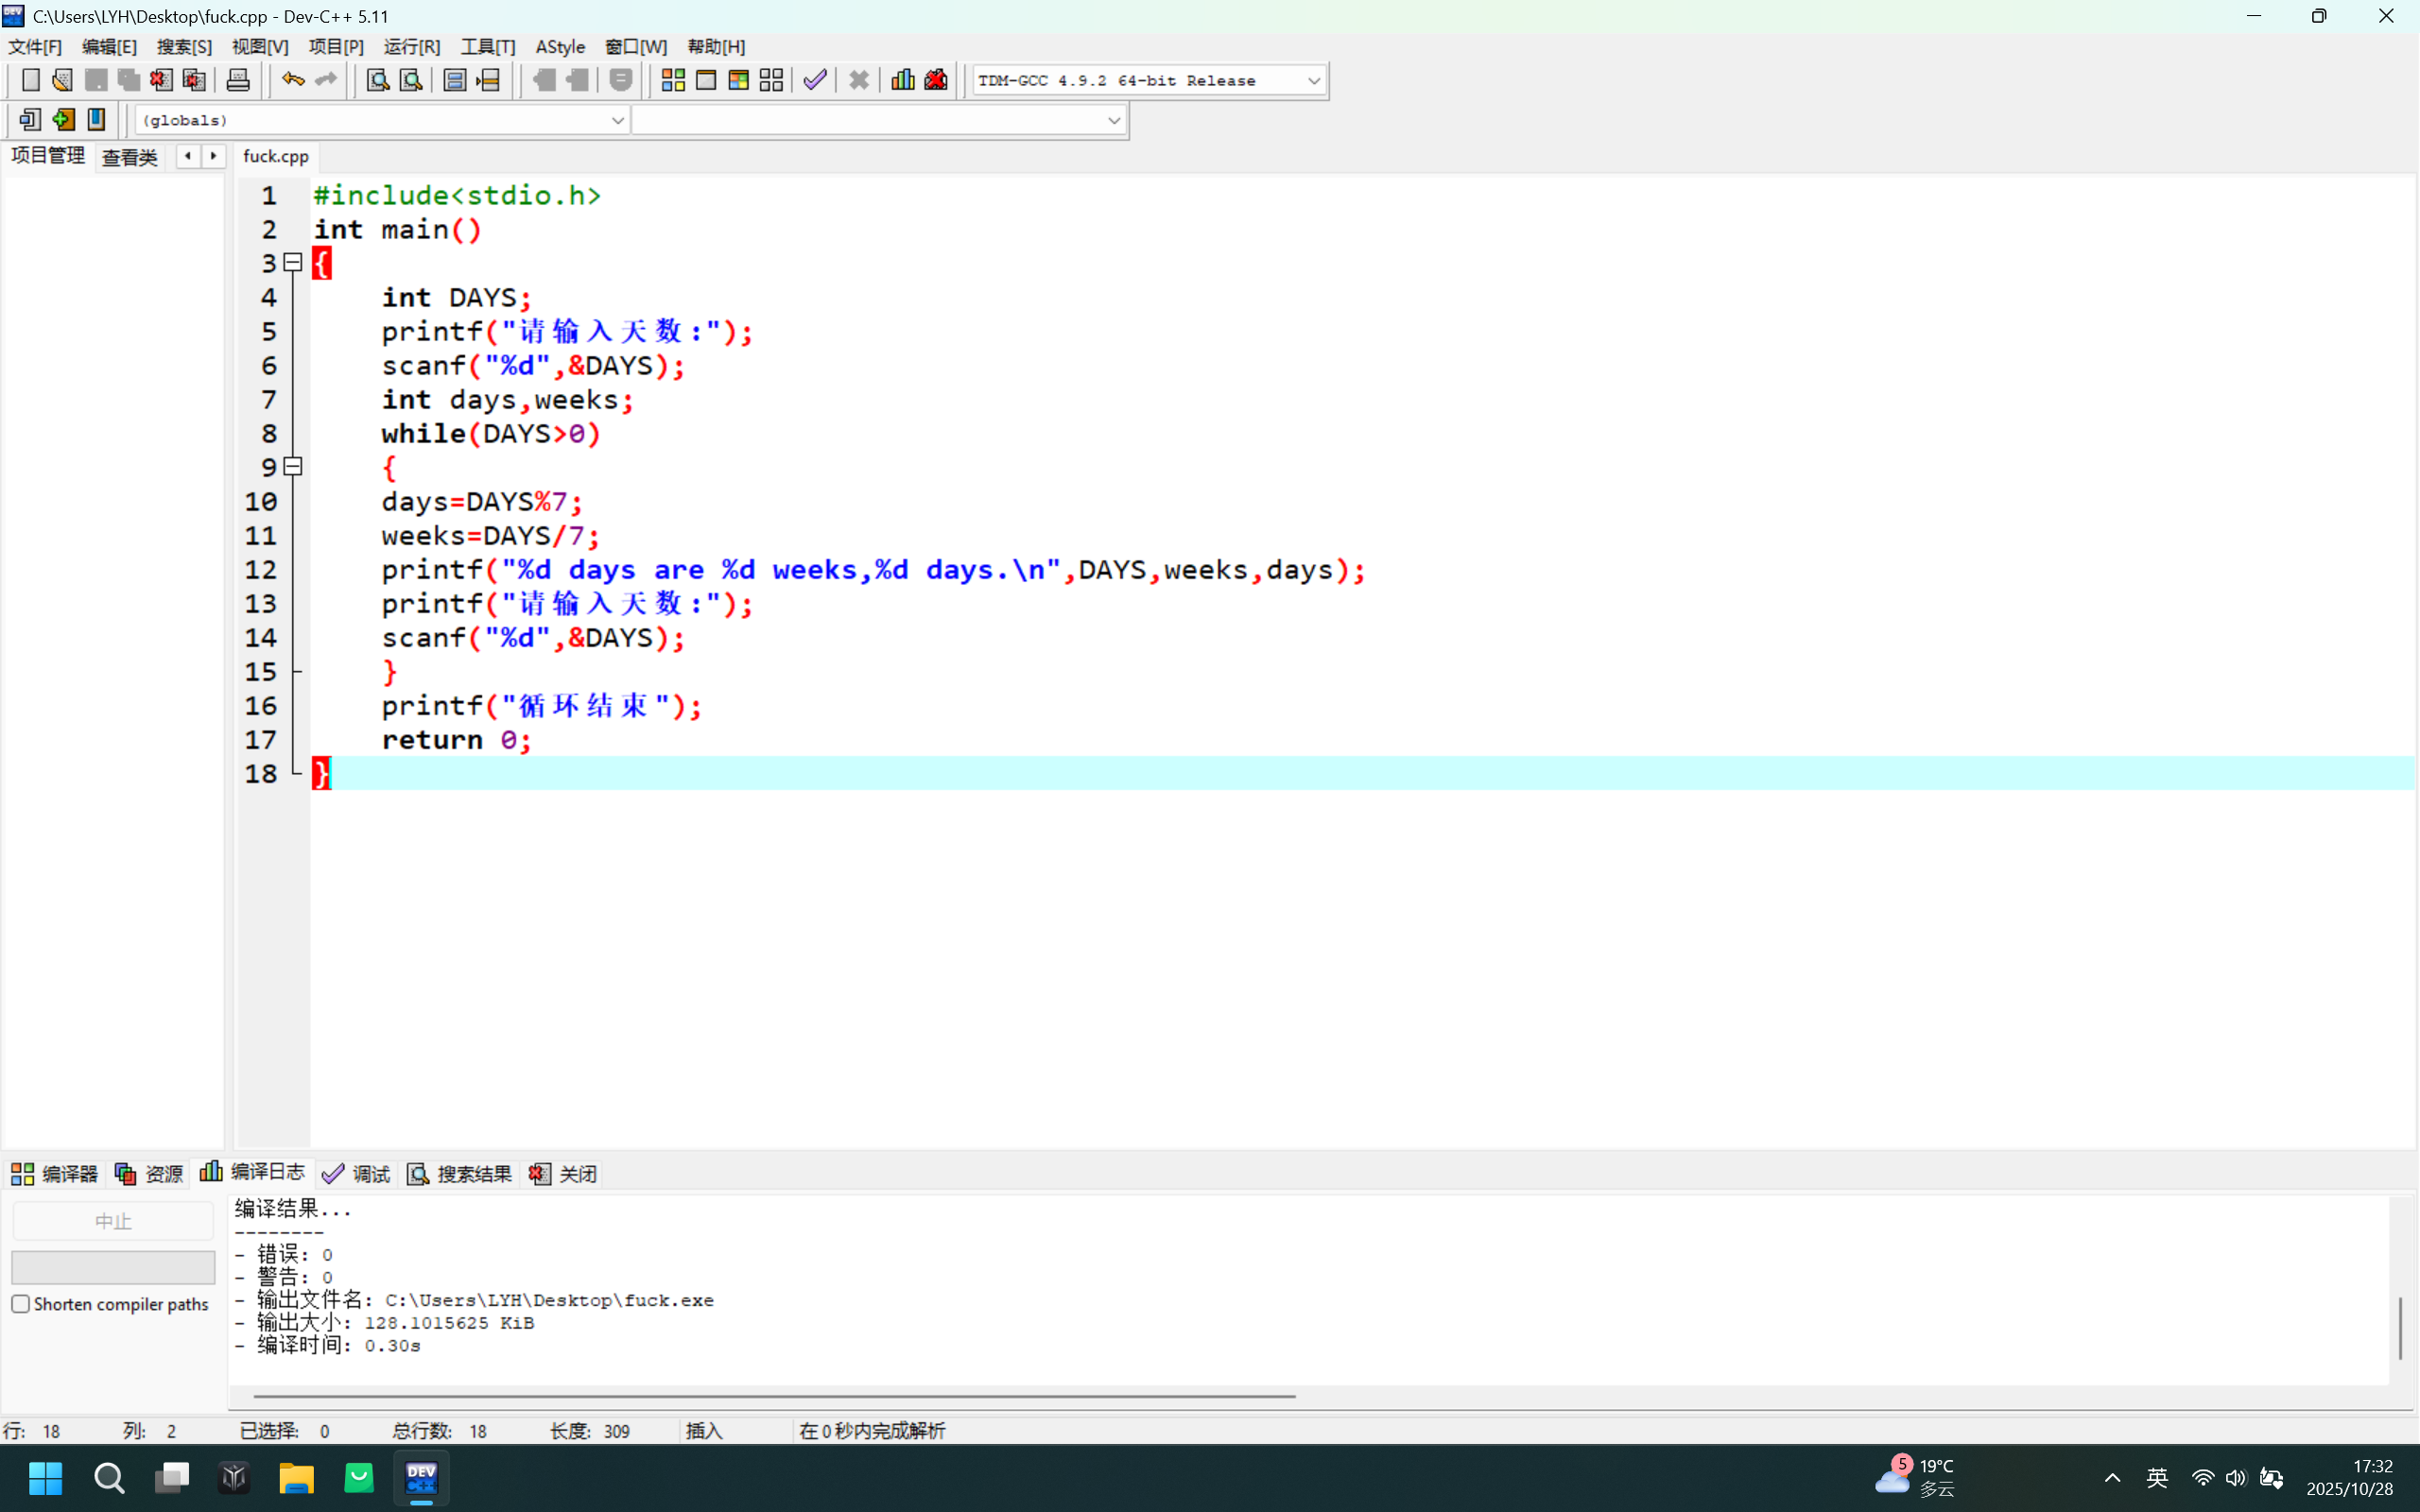Click the Compile icon with four colored squares
Screen dimensions: 2420x1512
click(673, 80)
